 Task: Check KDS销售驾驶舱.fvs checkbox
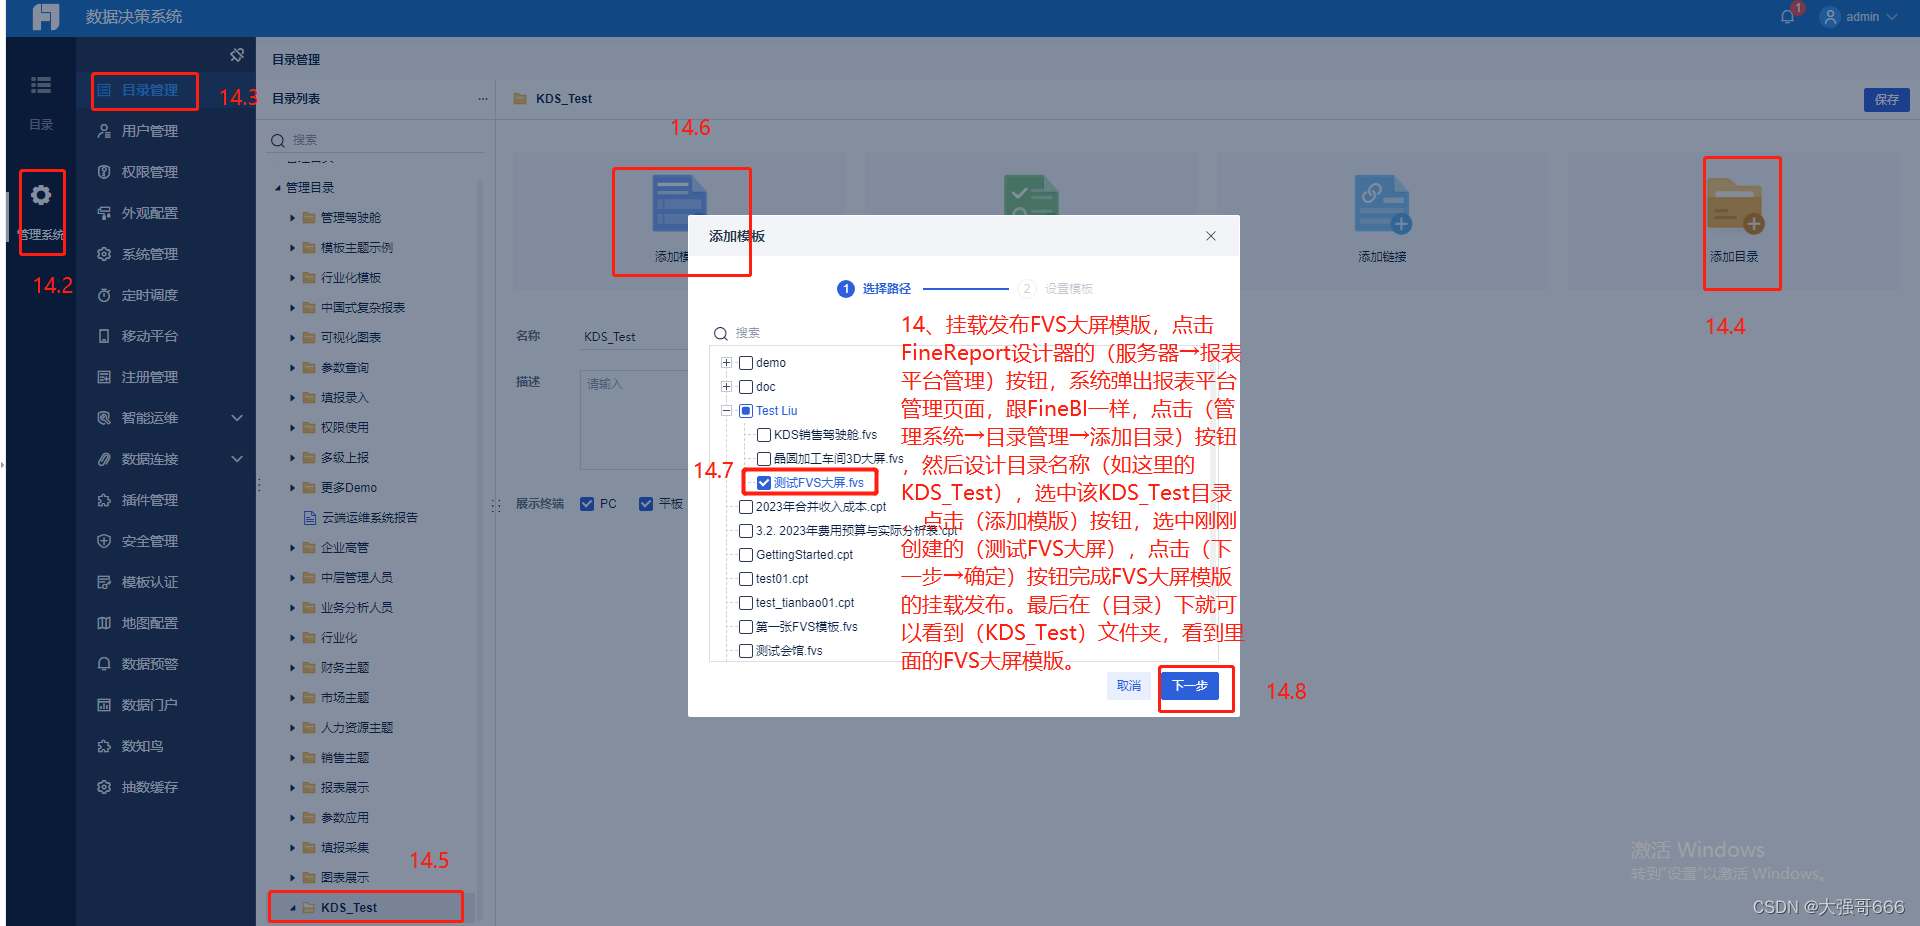[764, 435]
